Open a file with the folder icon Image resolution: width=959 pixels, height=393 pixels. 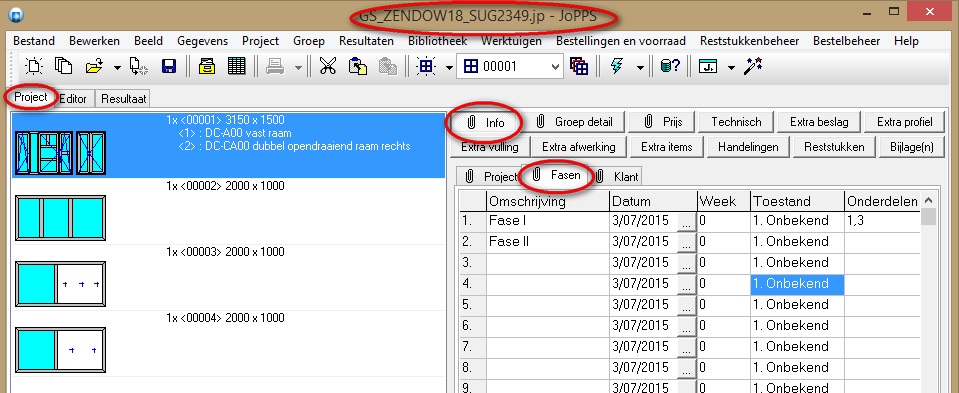[94, 66]
